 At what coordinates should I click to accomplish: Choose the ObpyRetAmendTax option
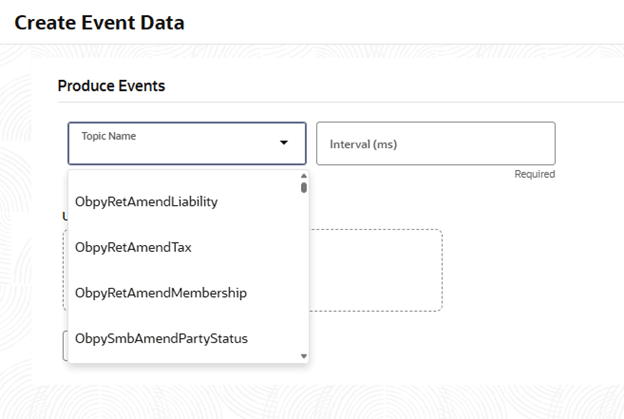[x=188, y=247]
